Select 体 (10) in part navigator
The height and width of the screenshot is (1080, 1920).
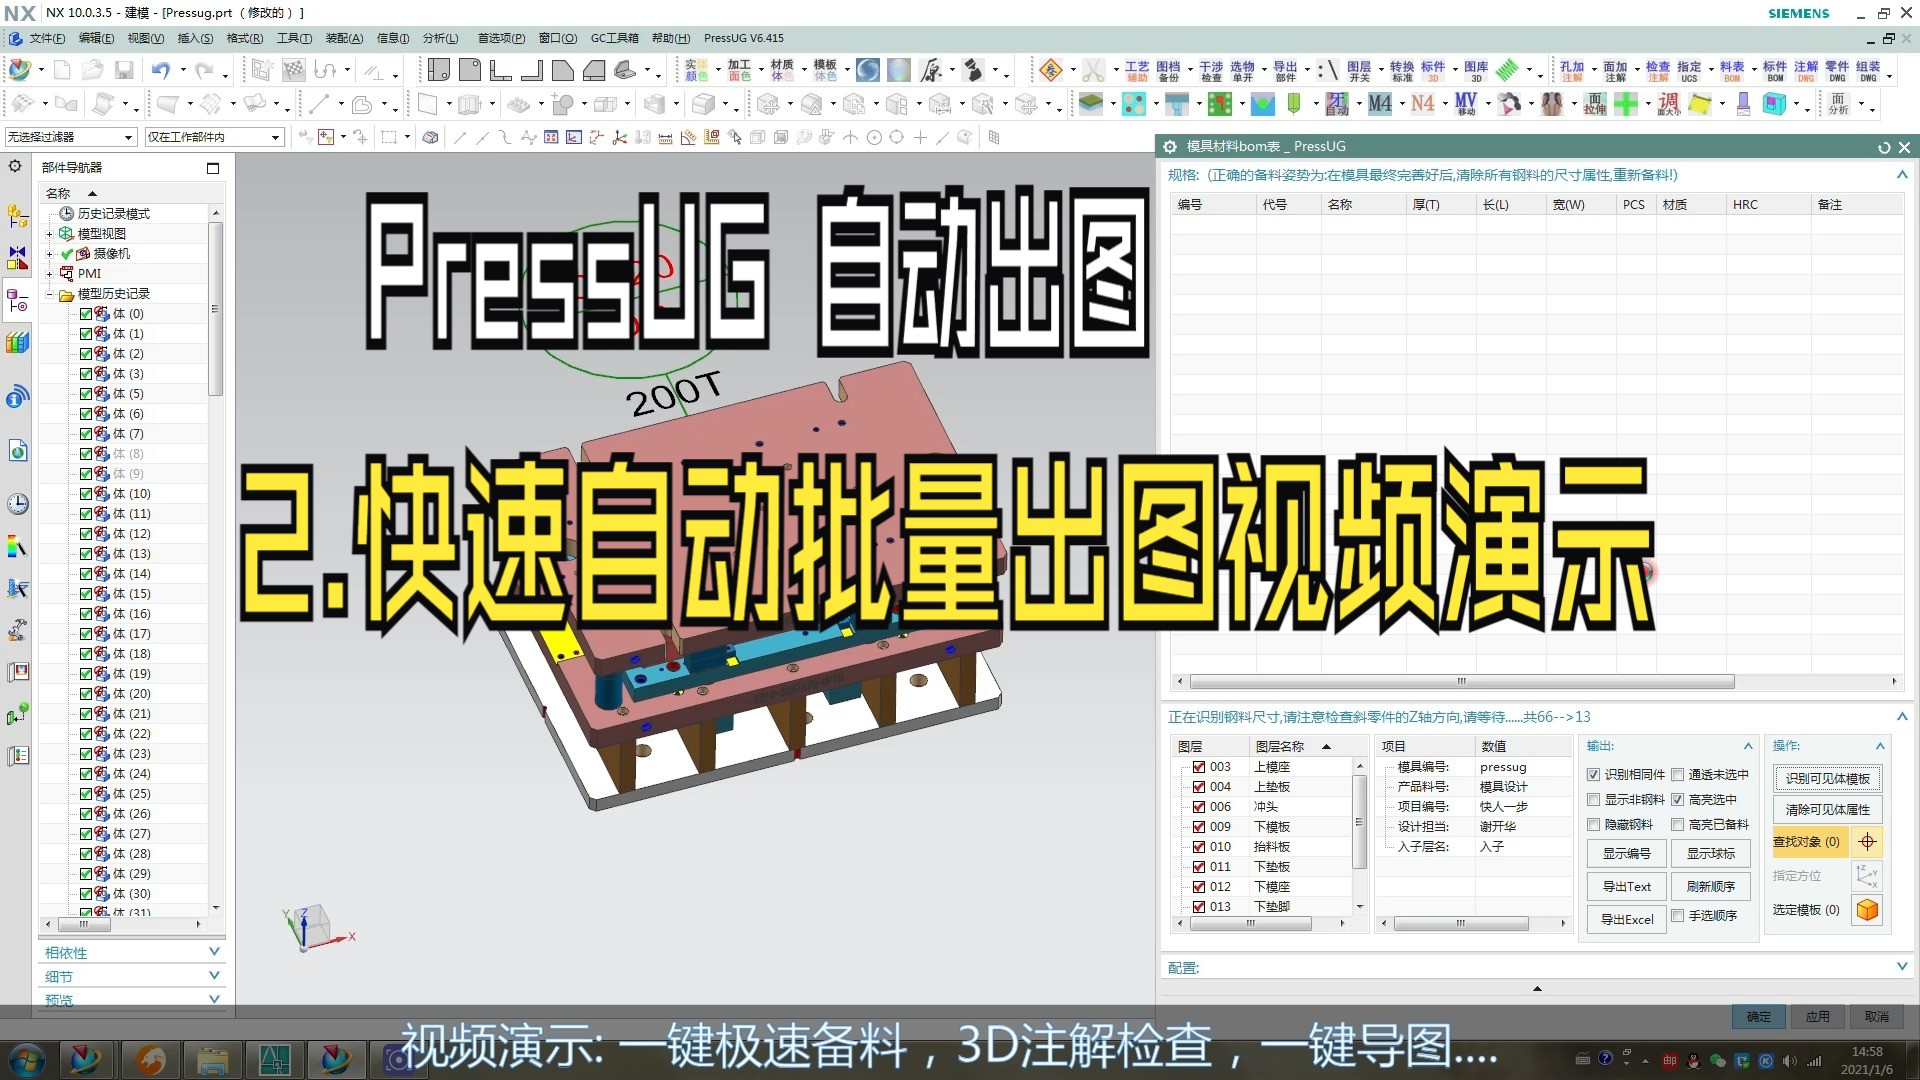[x=131, y=494]
